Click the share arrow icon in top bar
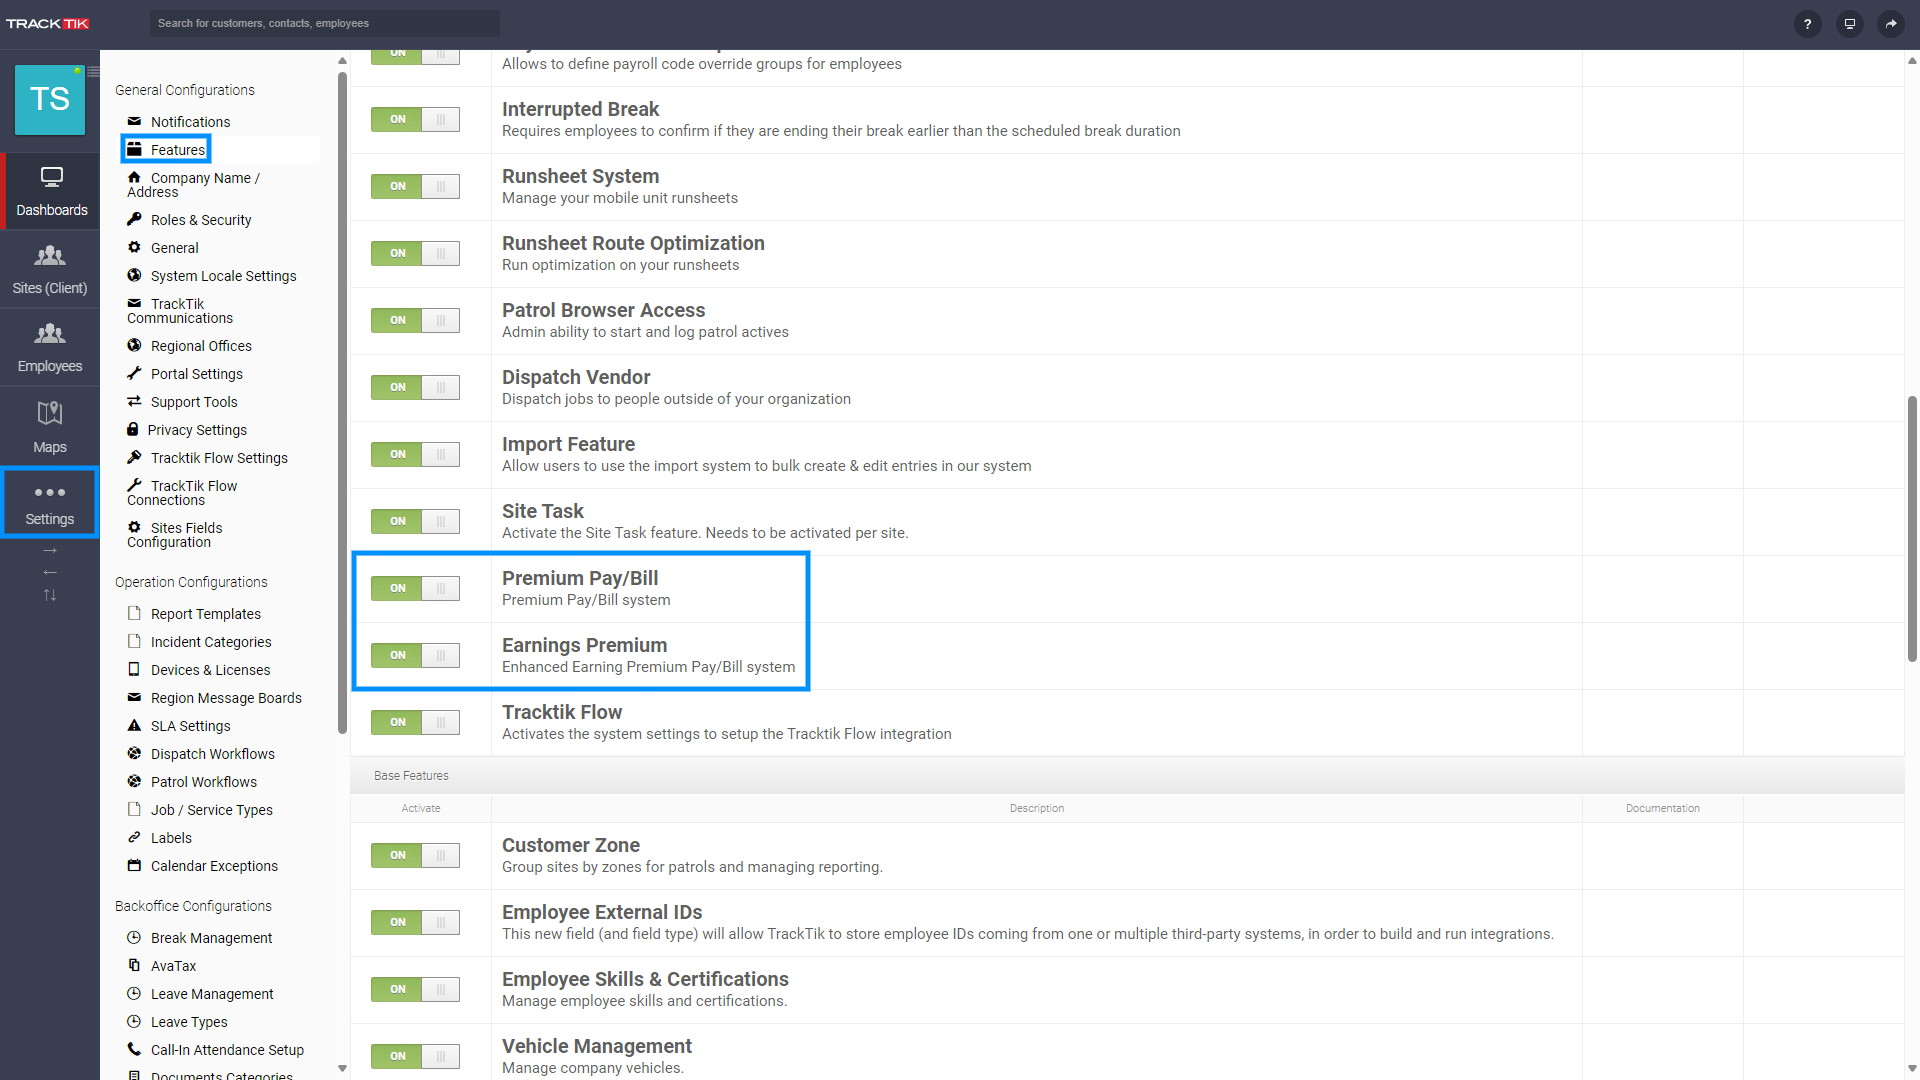The image size is (1920, 1080). click(1891, 24)
